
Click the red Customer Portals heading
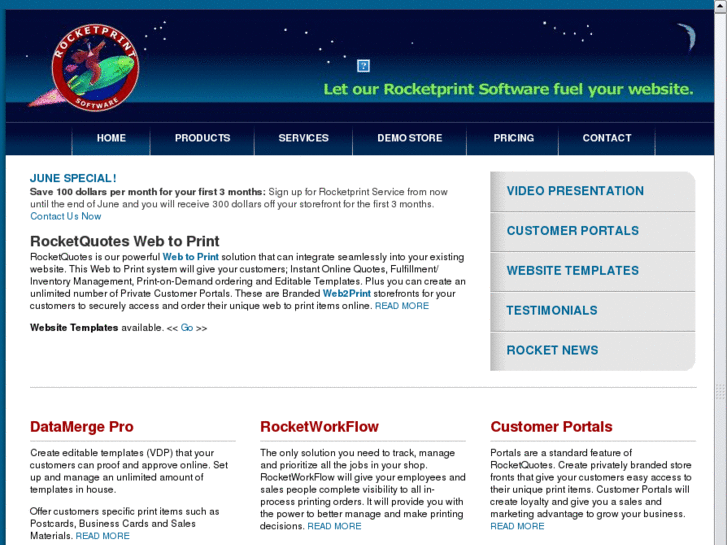pos(551,427)
